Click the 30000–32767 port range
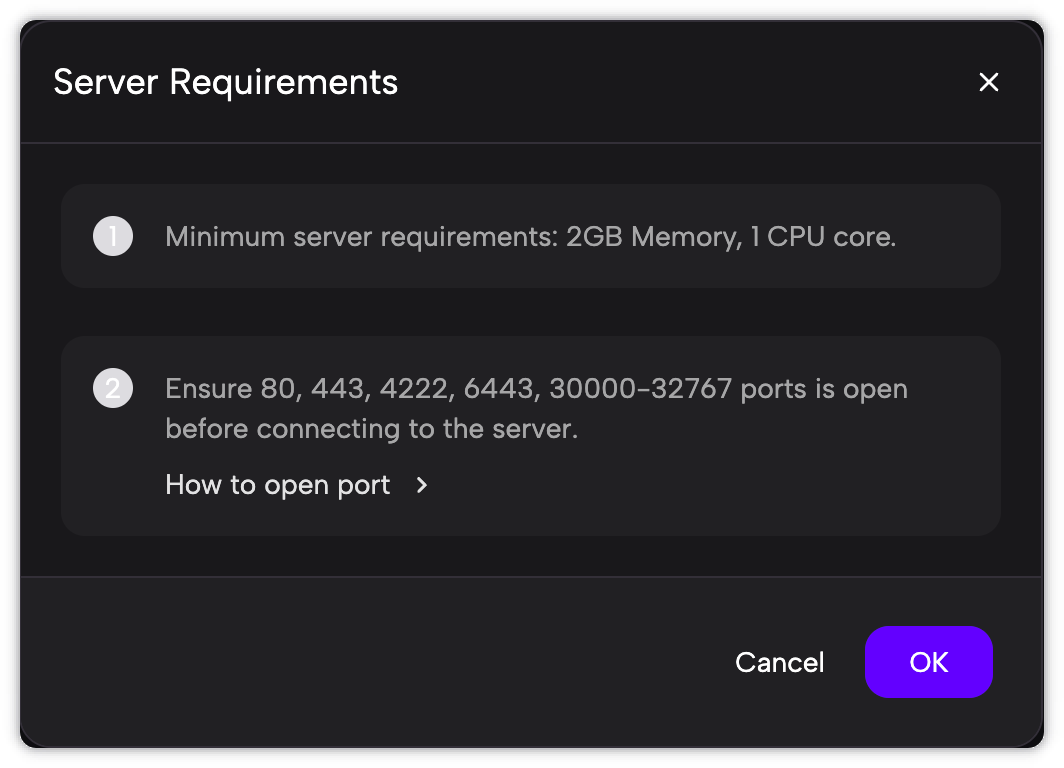The height and width of the screenshot is (768, 1064). pyautogui.click(x=640, y=389)
